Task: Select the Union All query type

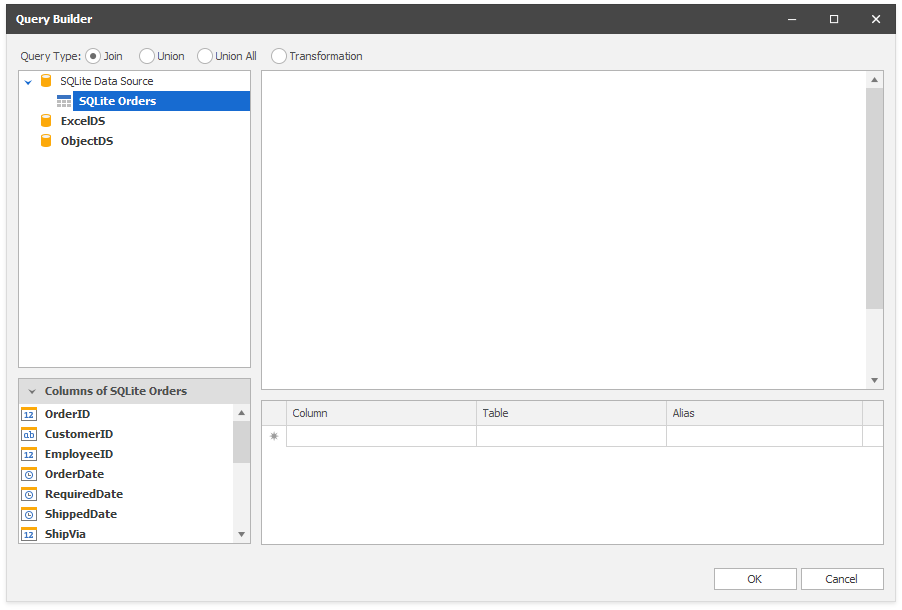Action: pos(204,56)
